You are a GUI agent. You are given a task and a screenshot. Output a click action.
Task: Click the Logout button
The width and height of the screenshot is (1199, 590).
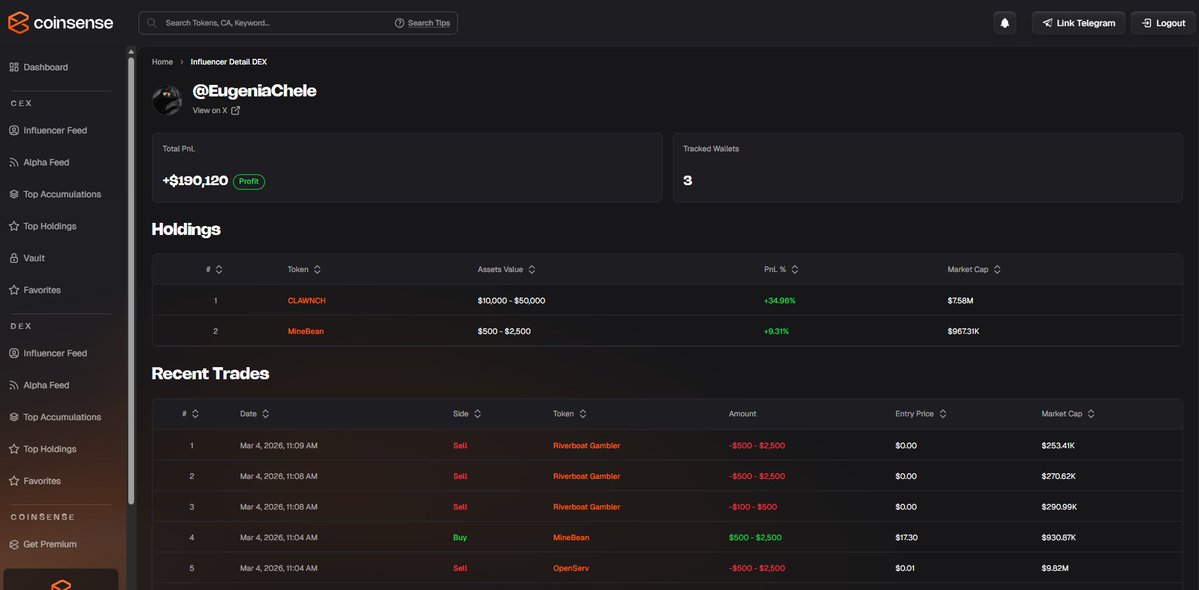click(x=1162, y=23)
